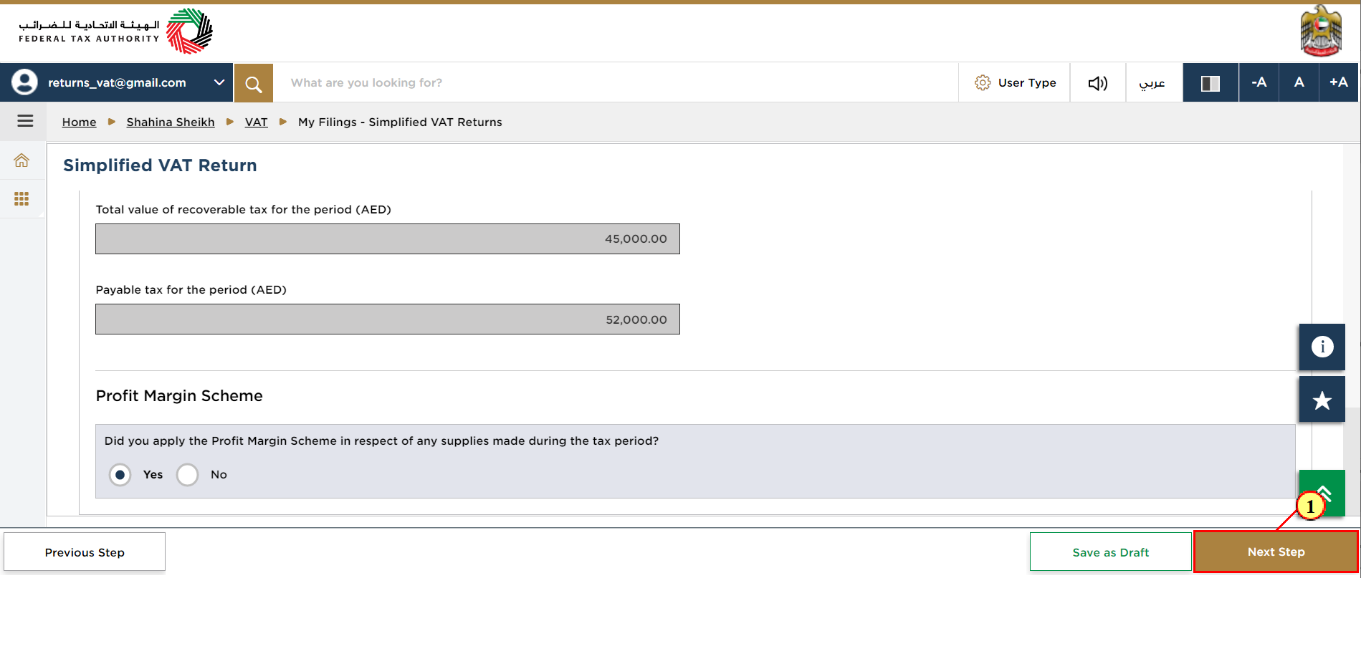The image size is (1361, 648).
Task: Open the sidebar apps grid icon
Action: 21,199
